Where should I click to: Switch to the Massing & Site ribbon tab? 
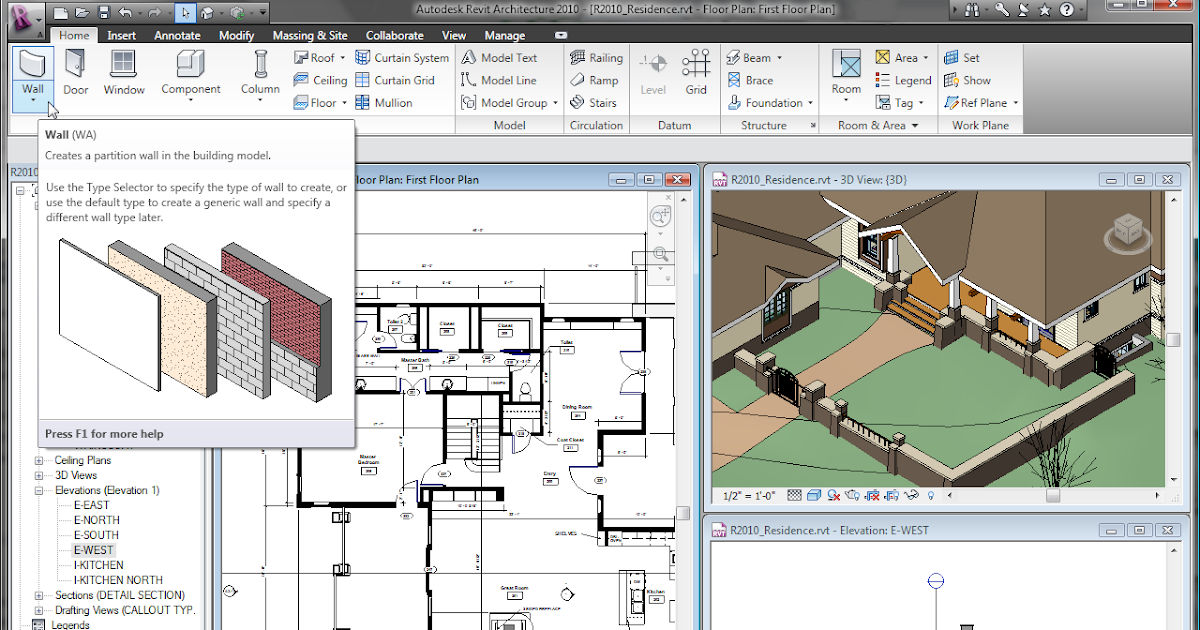tap(310, 34)
